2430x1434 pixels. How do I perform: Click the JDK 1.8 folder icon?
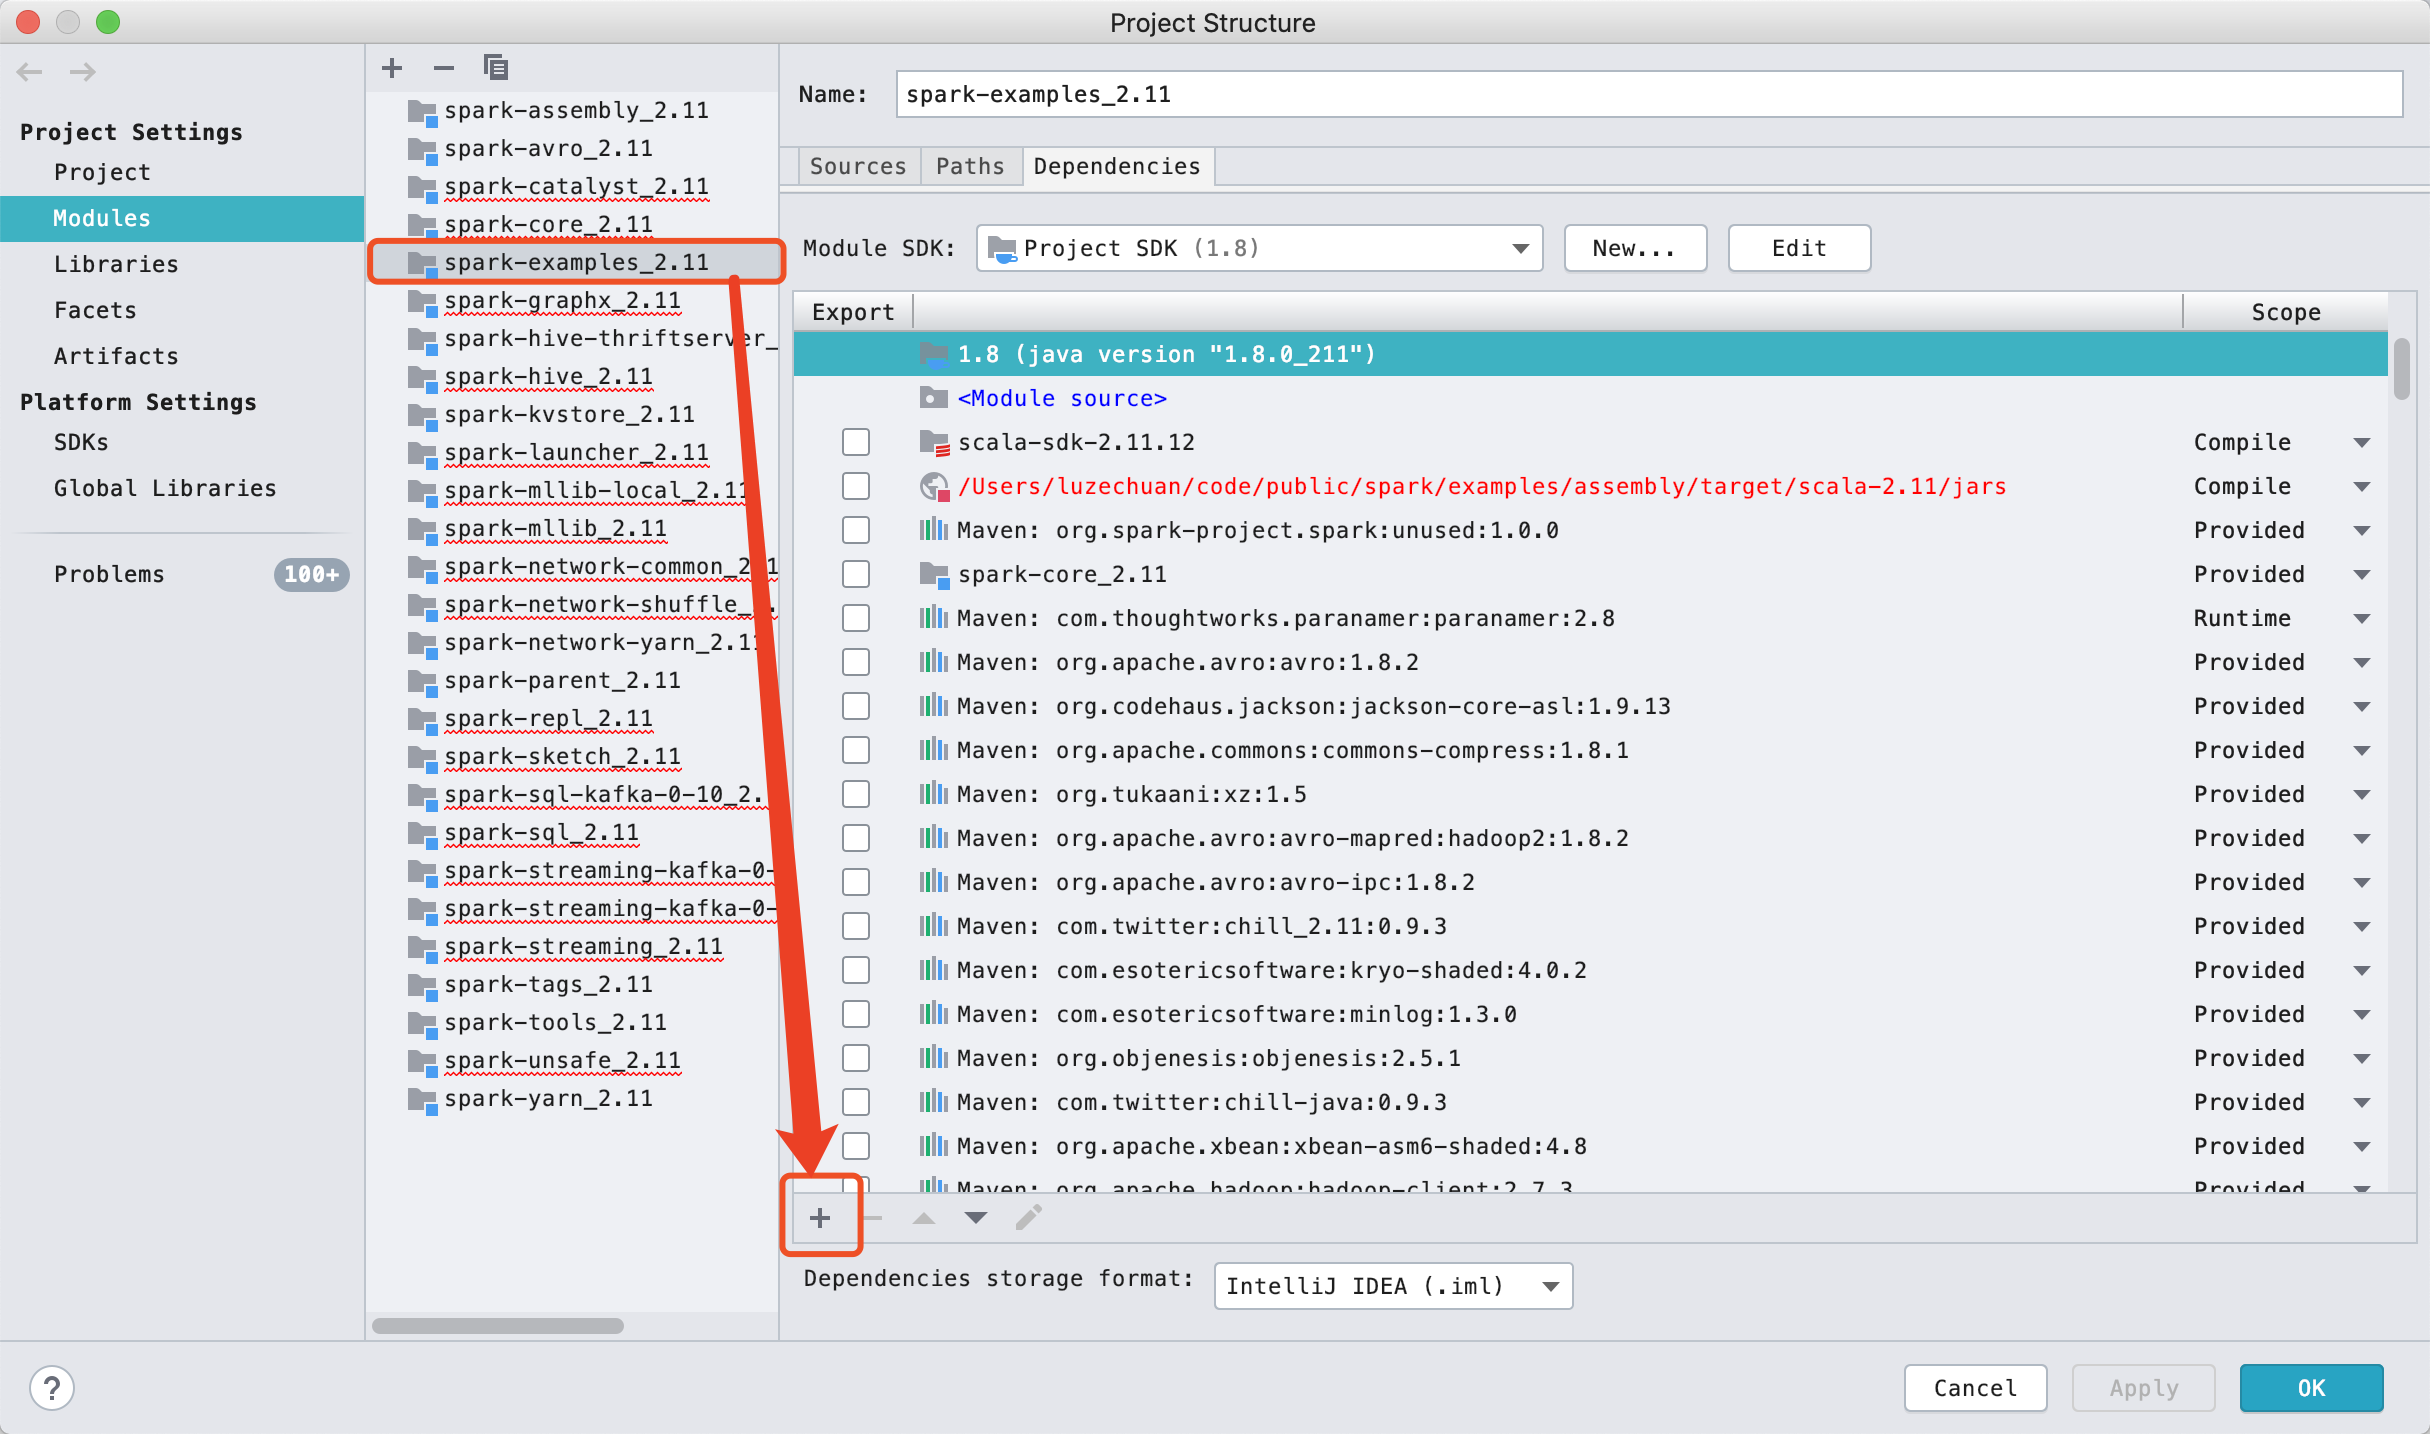pos(933,354)
